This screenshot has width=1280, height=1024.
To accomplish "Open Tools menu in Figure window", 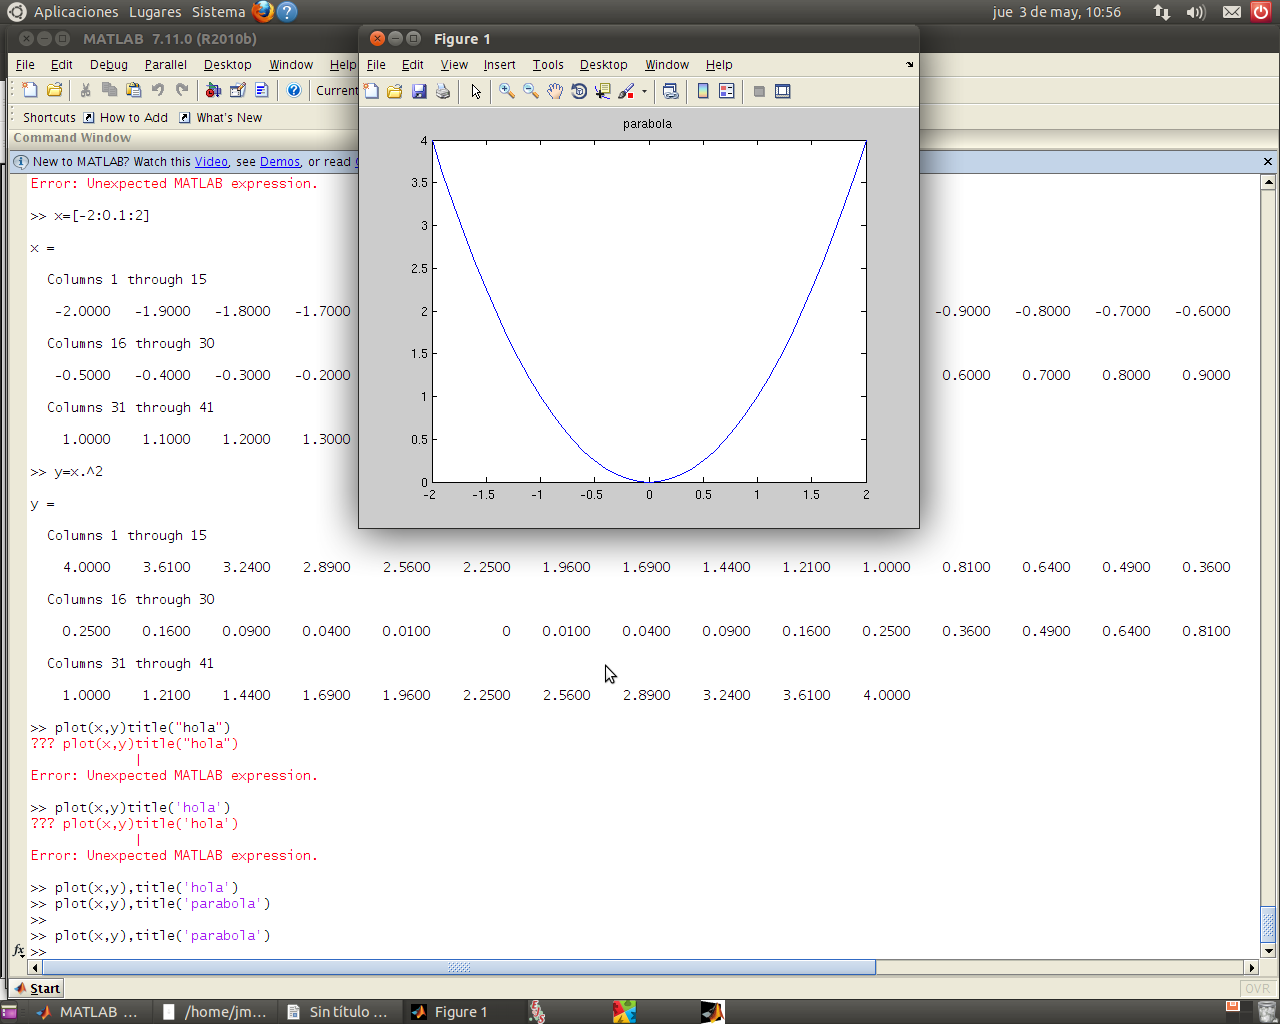I will (547, 65).
